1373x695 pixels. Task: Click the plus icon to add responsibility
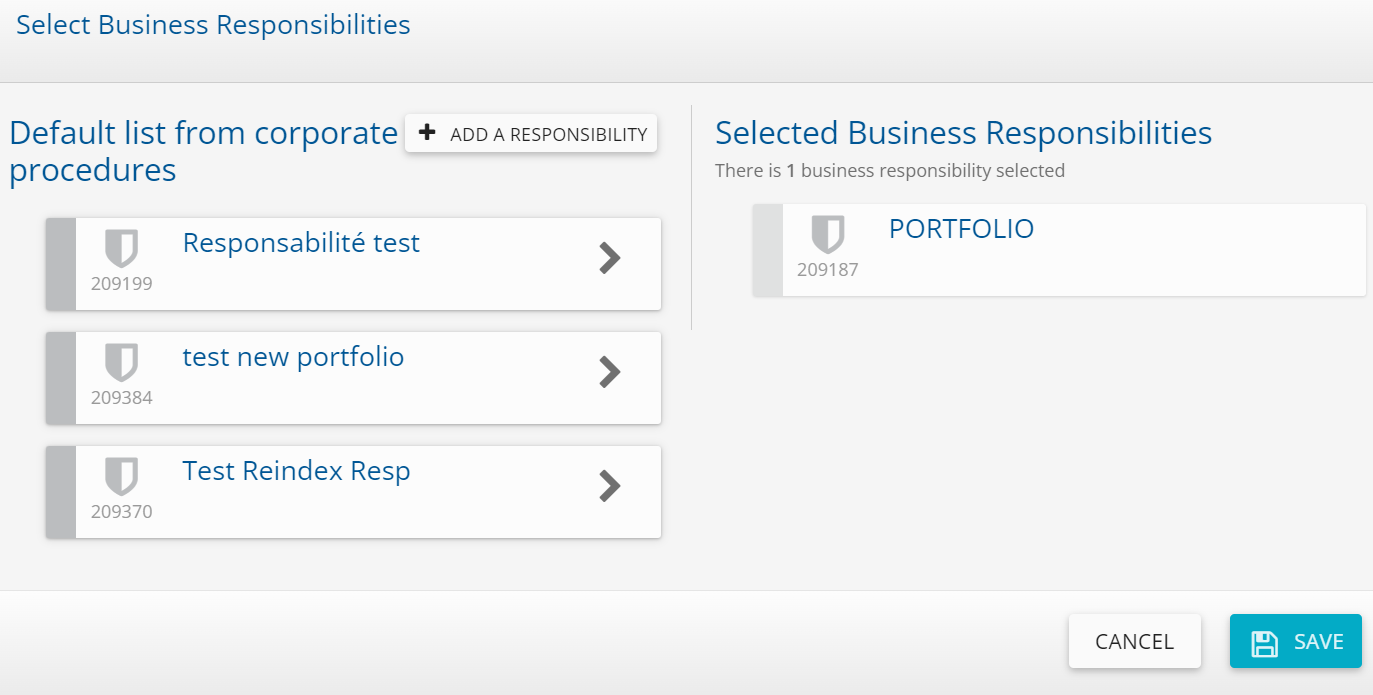[427, 133]
